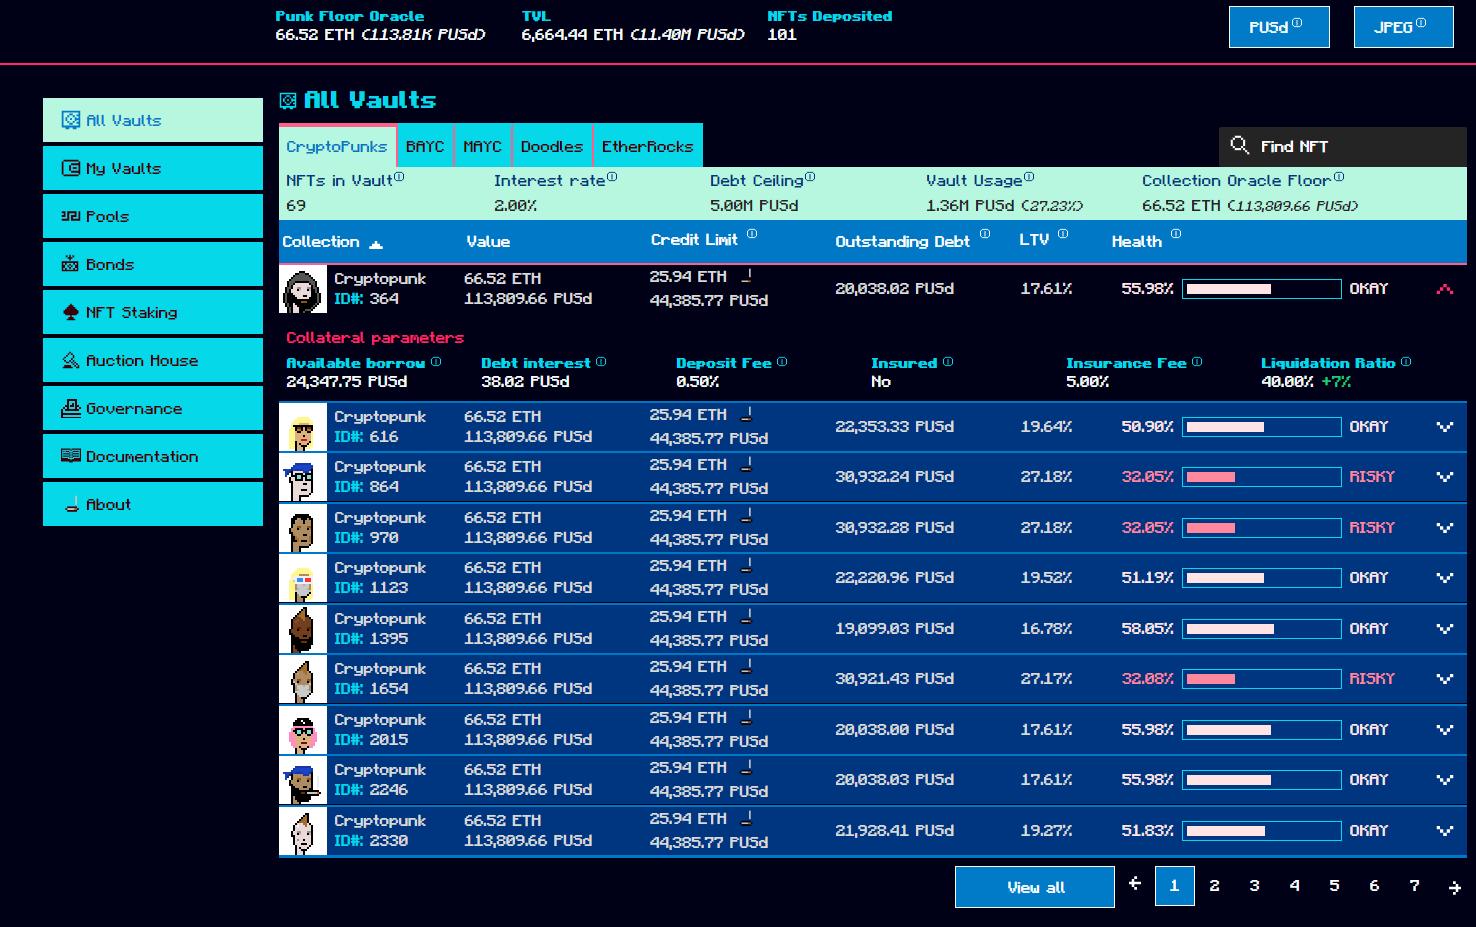Click the info icon next to Liquidation Ratio
Viewport: 1476px width, 927px height.
1406,362
